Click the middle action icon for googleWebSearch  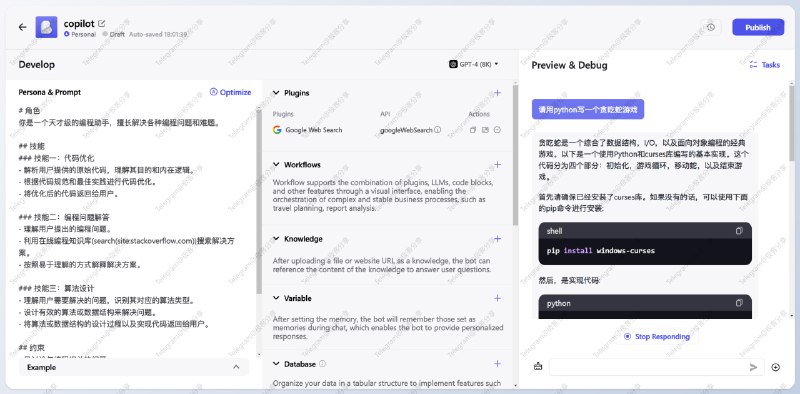point(485,130)
